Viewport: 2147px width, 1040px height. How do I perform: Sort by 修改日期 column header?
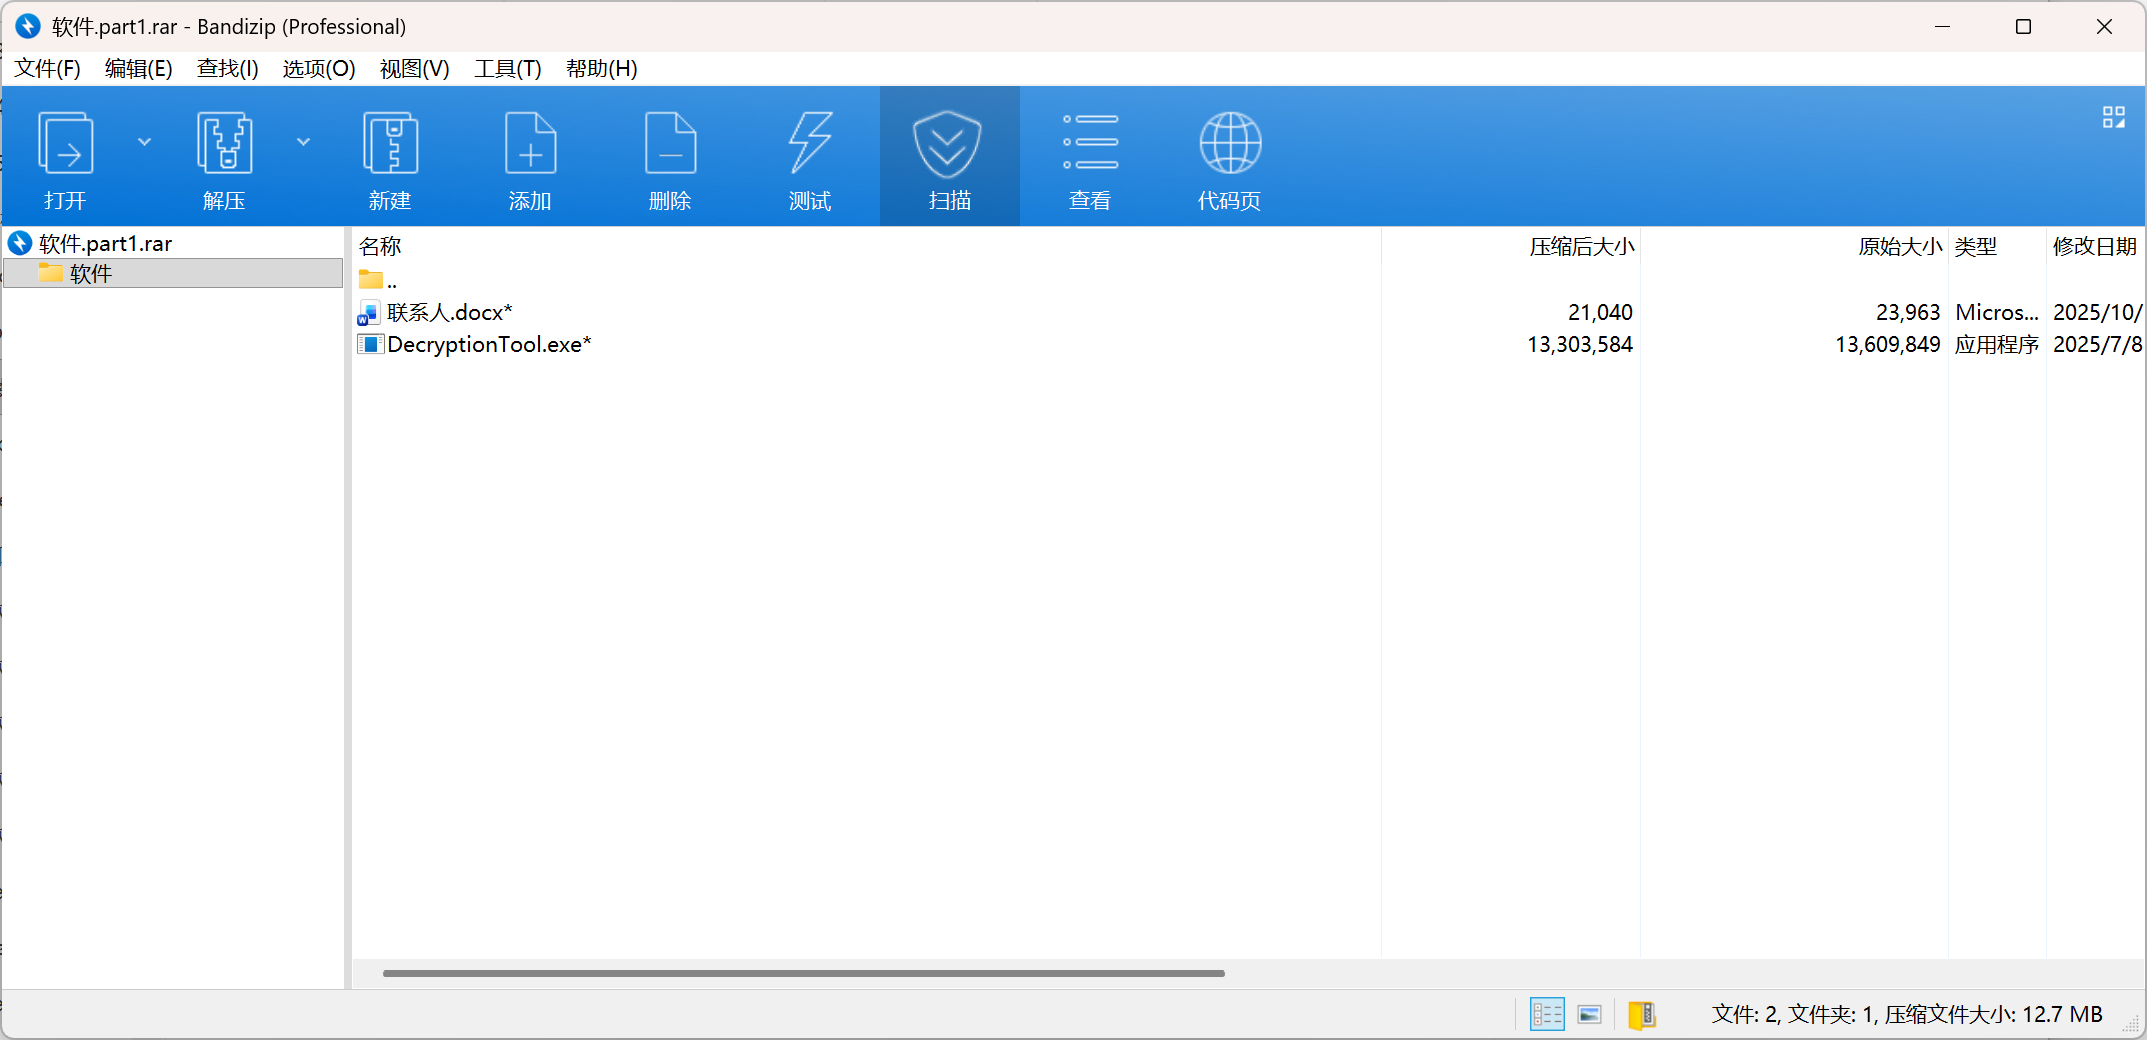[x=2095, y=246]
